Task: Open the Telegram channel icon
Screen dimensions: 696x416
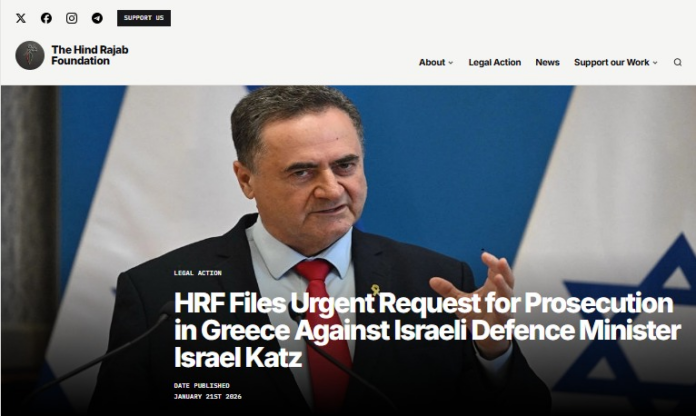Action: coord(97,18)
